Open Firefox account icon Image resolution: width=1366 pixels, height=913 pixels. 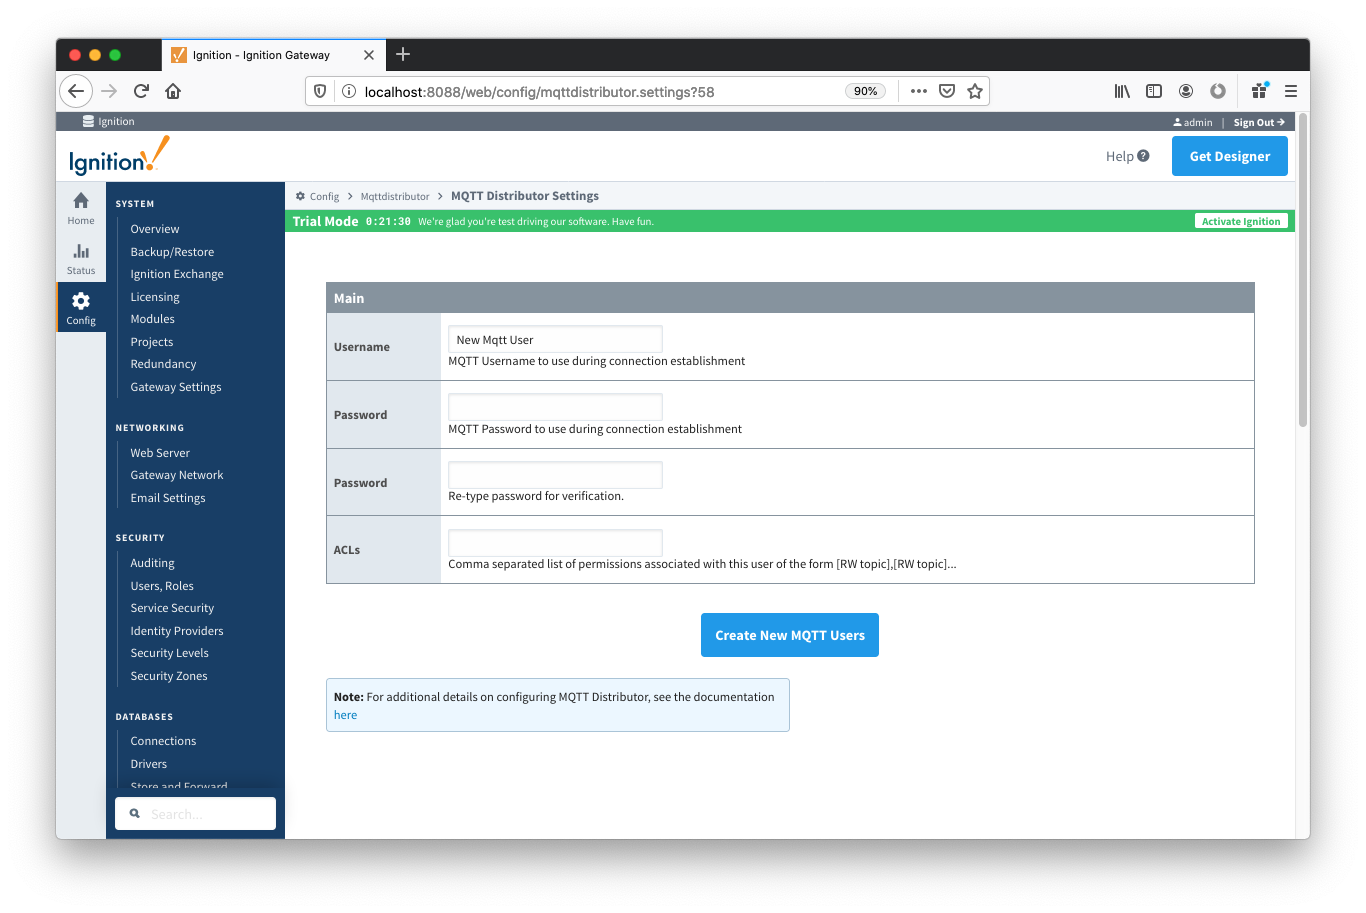click(x=1186, y=91)
